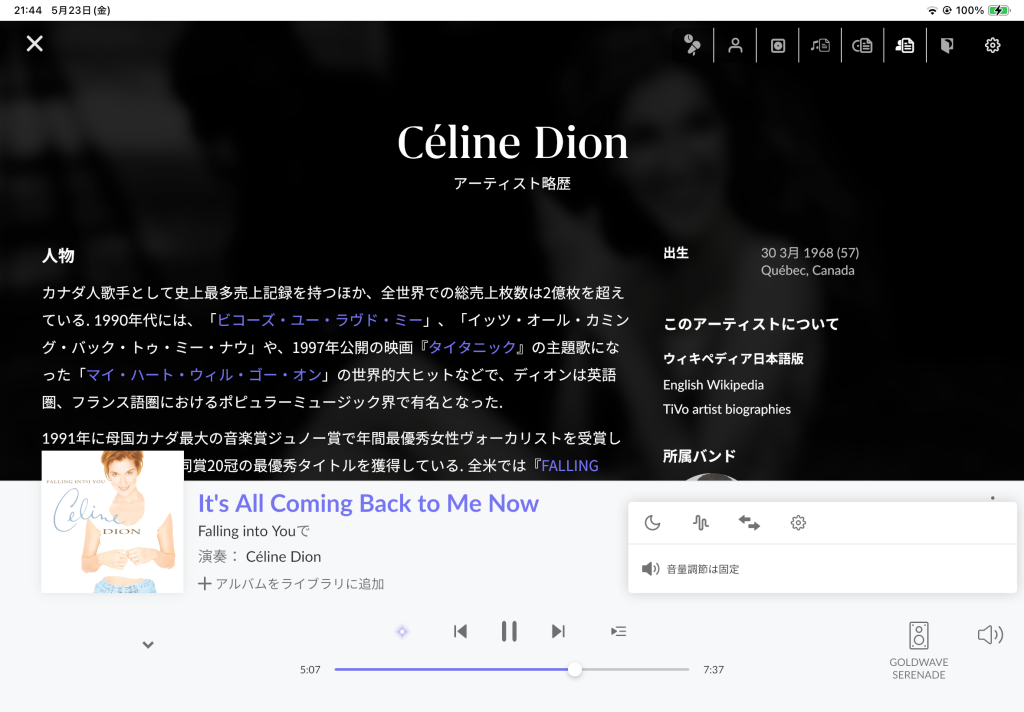The width and height of the screenshot is (1024, 712).
Task: Open the Falling into You album cover
Action: click(x=112, y=522)
